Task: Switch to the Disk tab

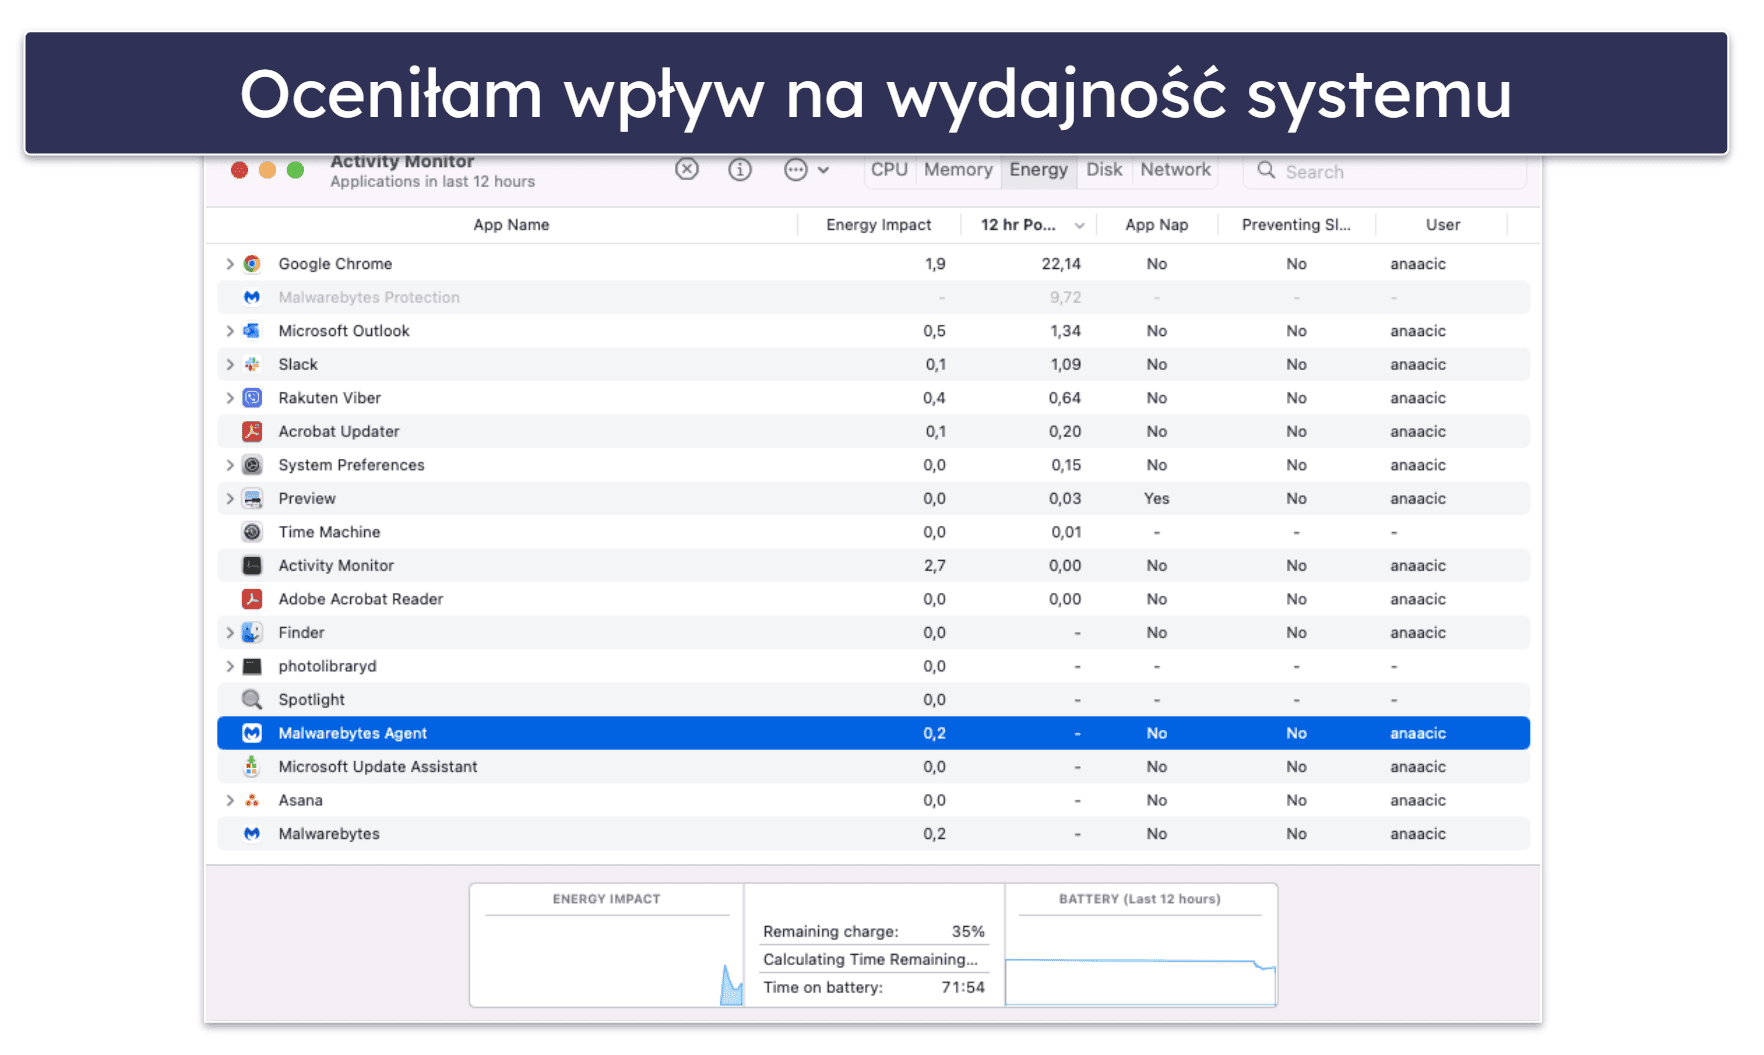Action: pos(1104,170)
